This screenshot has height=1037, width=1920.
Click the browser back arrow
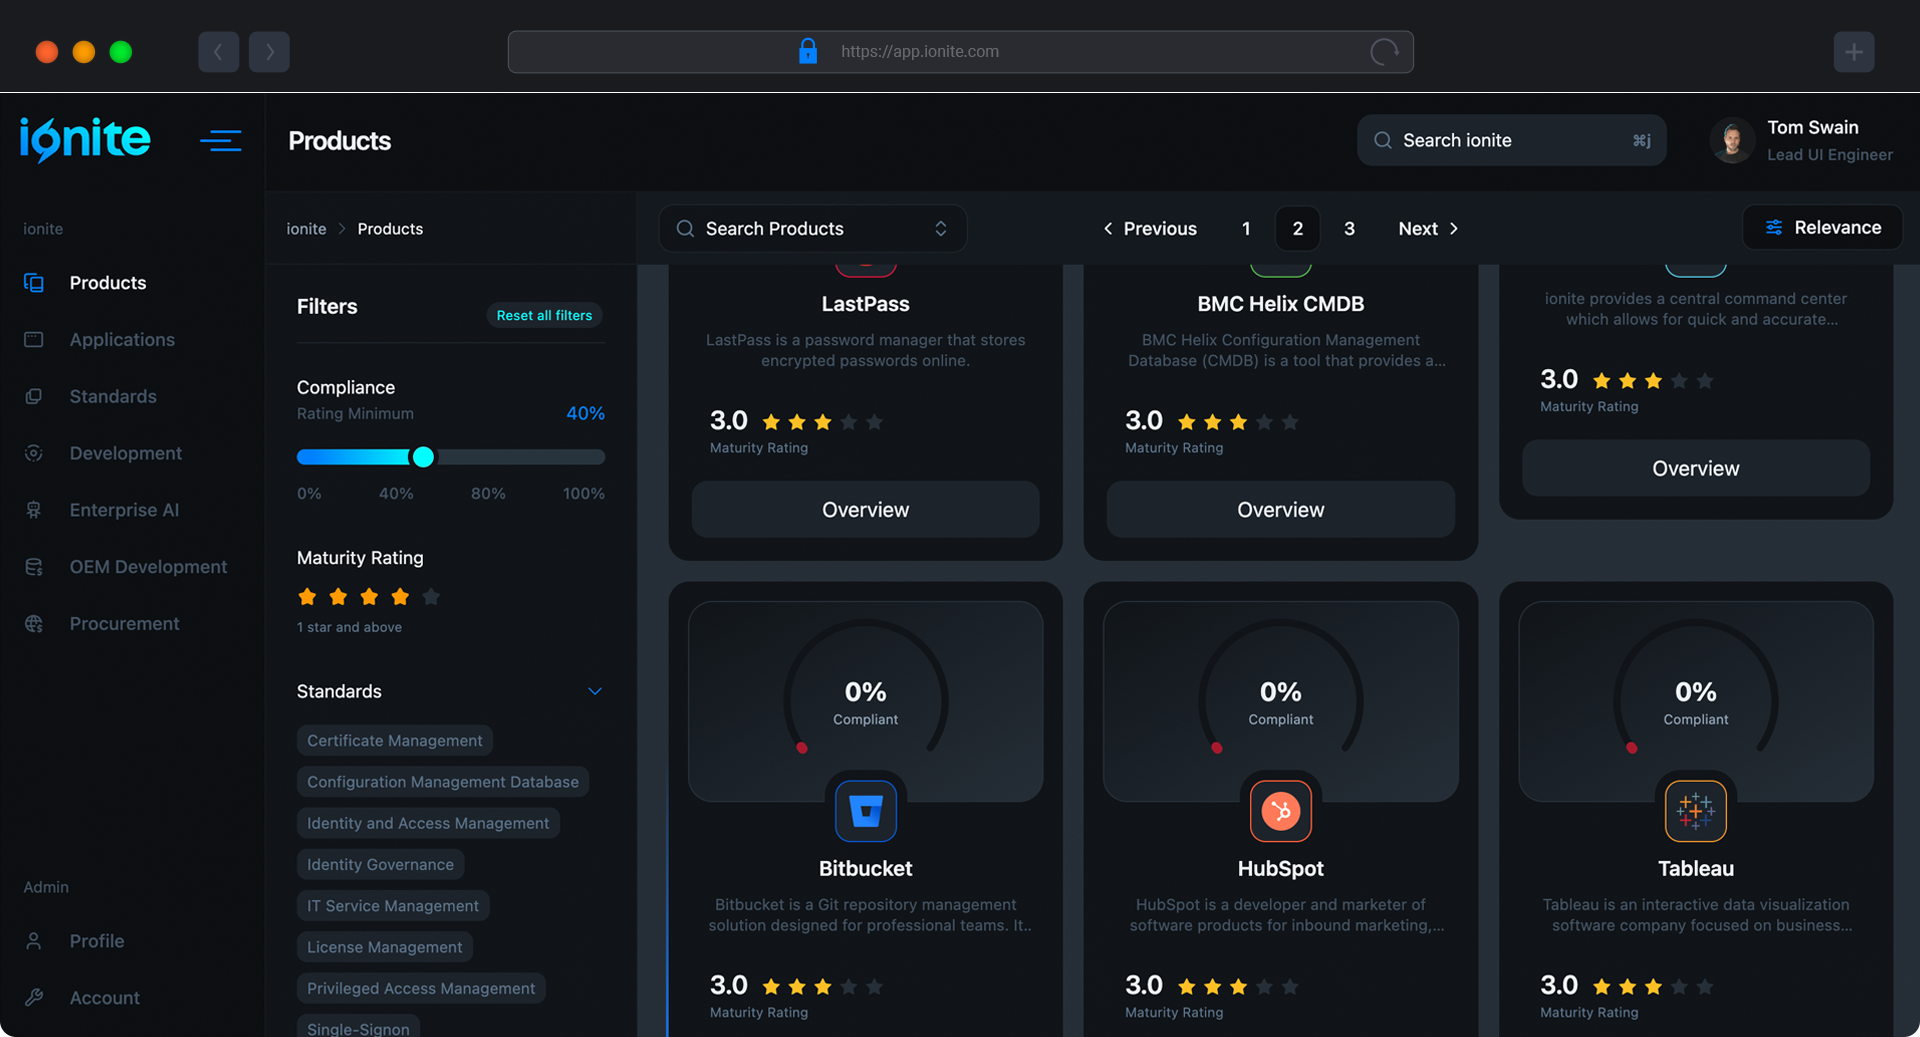click(218, 52)
